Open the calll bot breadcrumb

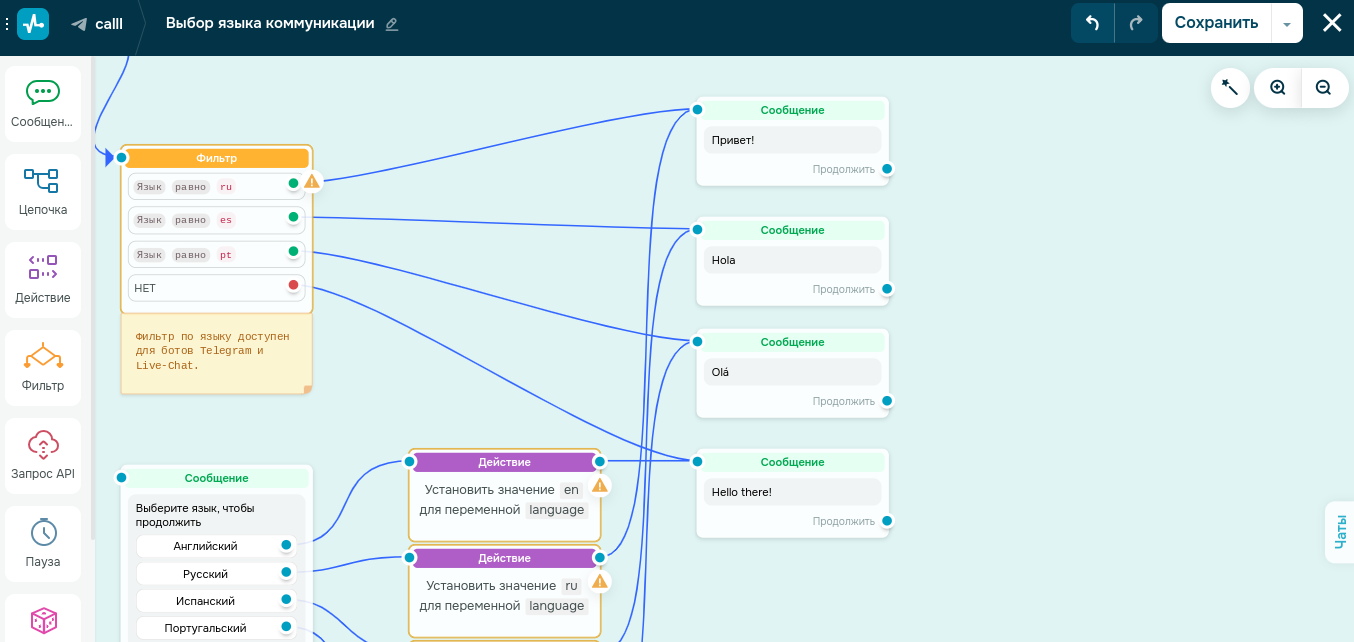tap(98, 23)
